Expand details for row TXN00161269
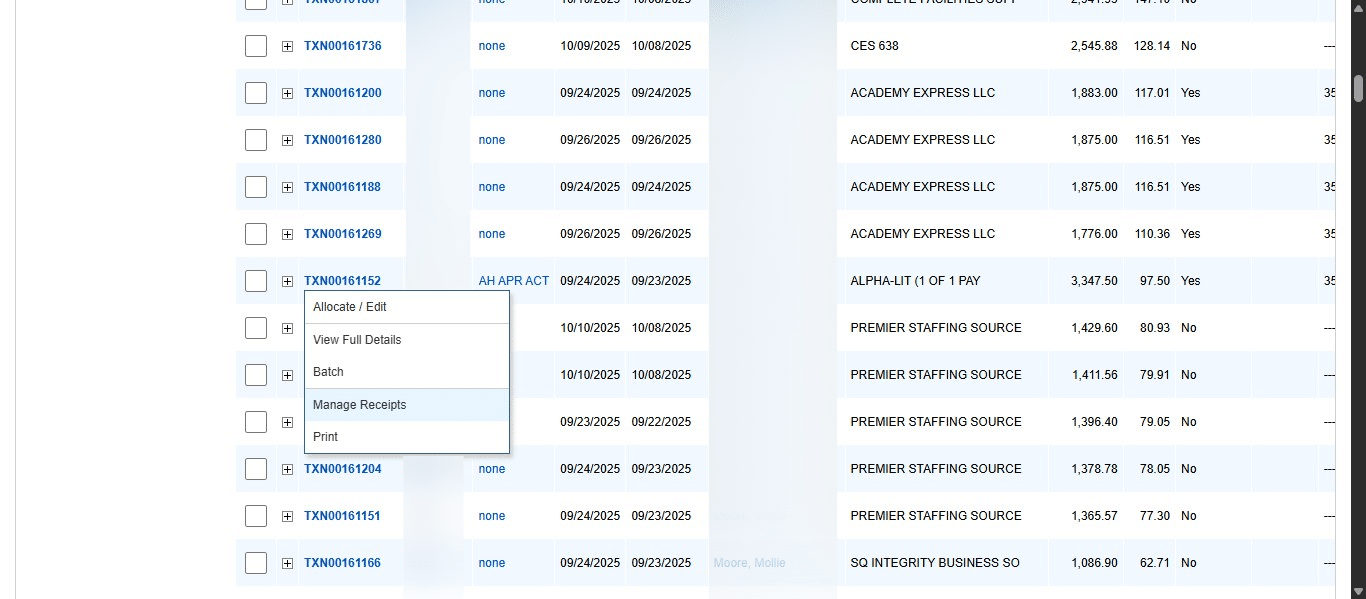The height and width of the screenshot is (599, 1366). coord(287,233)
